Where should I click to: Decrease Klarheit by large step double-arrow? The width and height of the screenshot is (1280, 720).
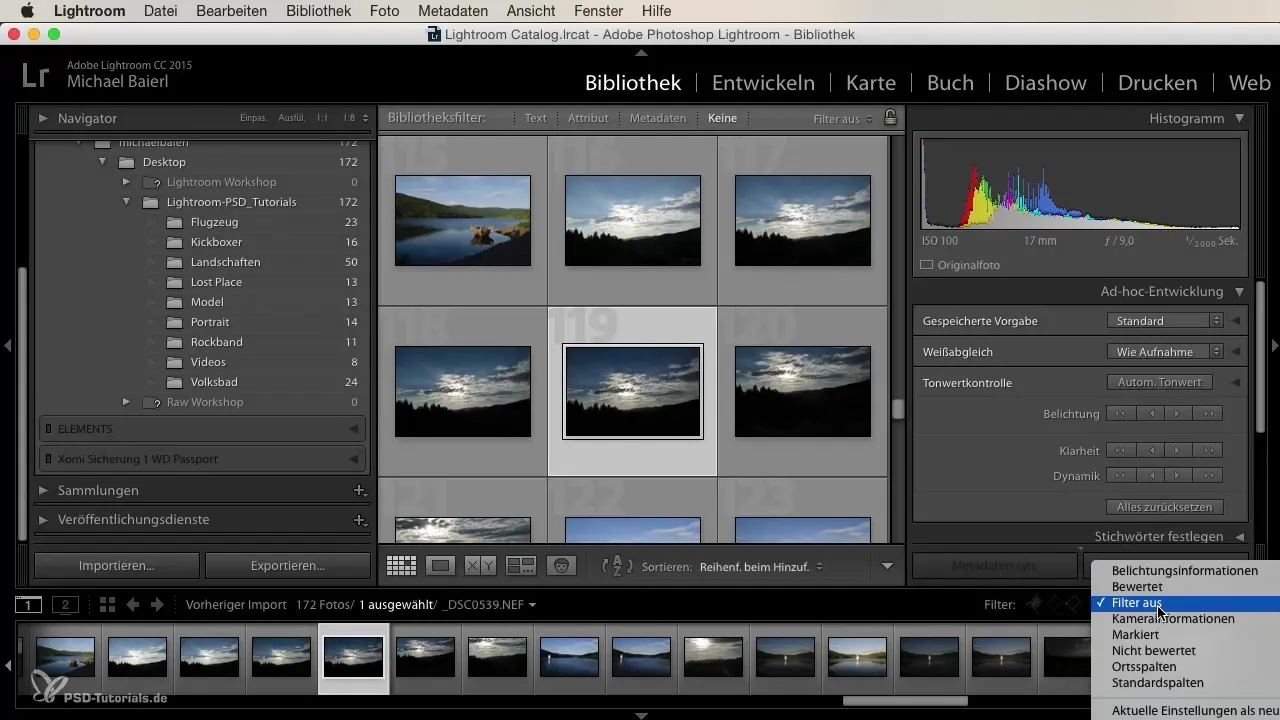coord(1121,450)
